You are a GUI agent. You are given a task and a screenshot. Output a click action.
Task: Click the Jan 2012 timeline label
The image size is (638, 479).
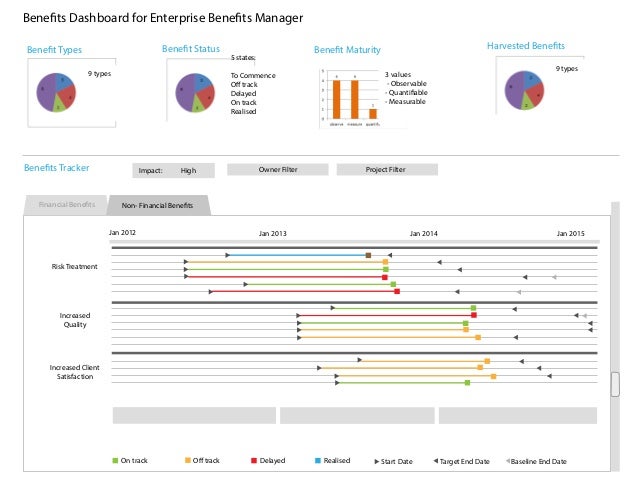click(x=122, y=232)
